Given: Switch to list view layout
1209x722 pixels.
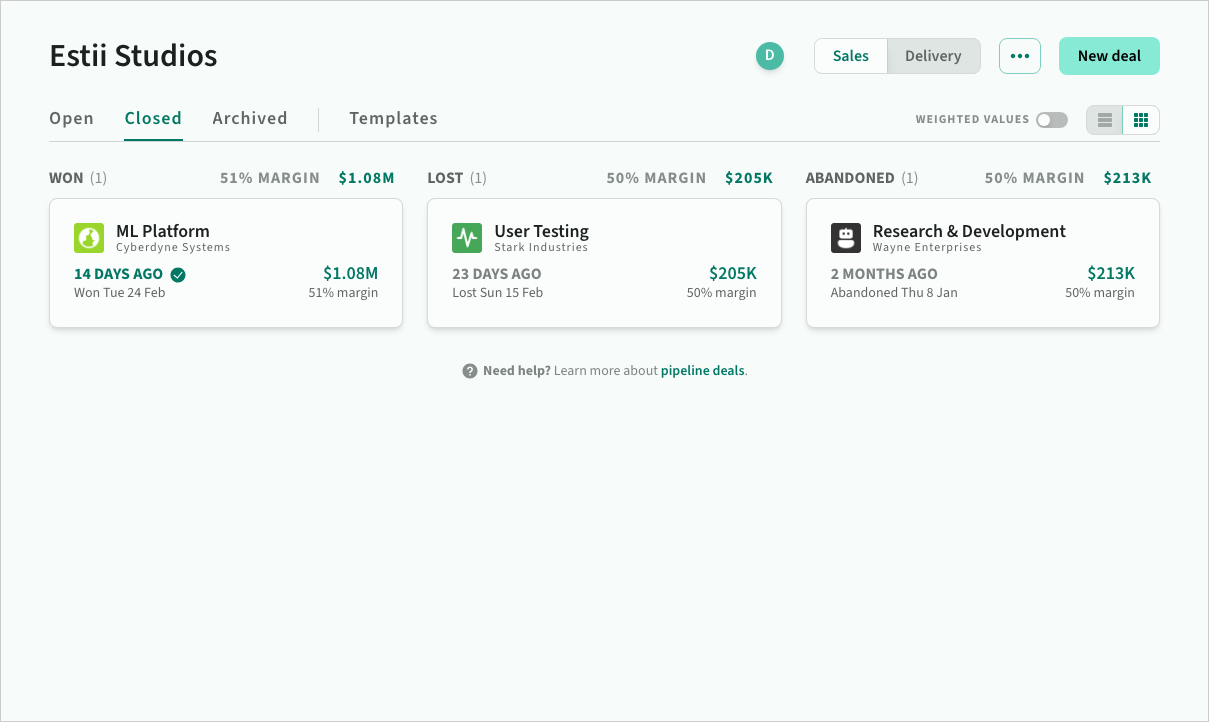Looking at the screenshot, I should click(1105, 120).
